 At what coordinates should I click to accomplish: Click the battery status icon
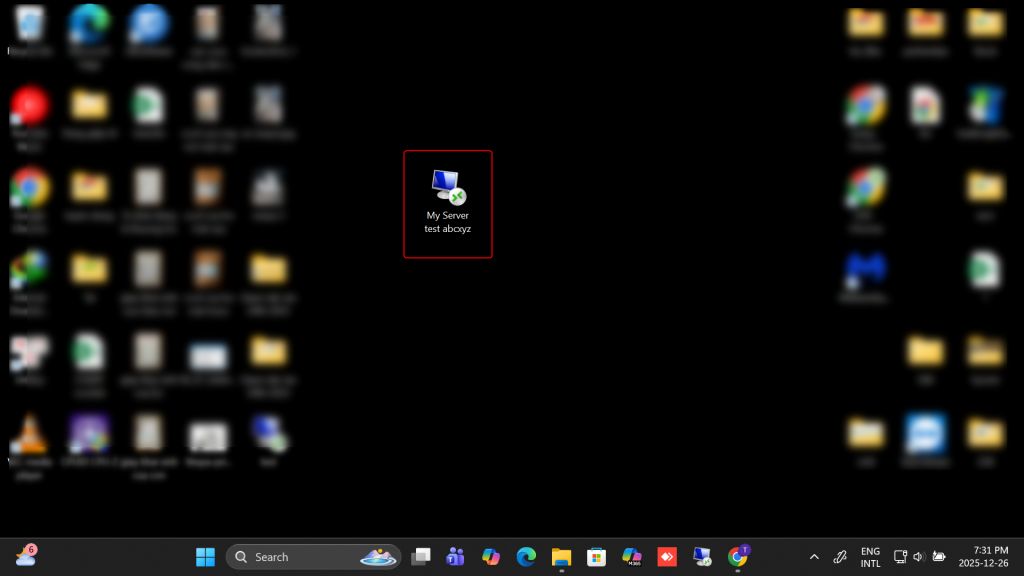939,557
